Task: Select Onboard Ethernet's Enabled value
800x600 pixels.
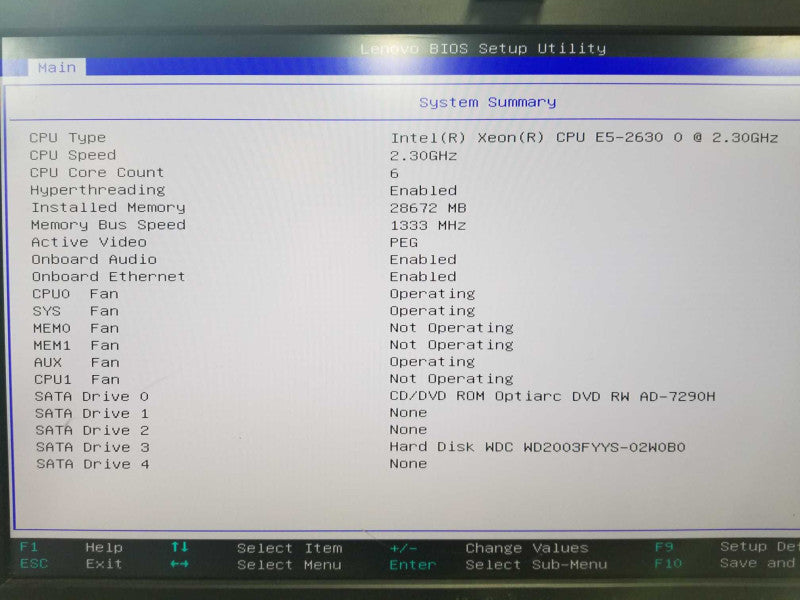Action: (x=423, y=277)
